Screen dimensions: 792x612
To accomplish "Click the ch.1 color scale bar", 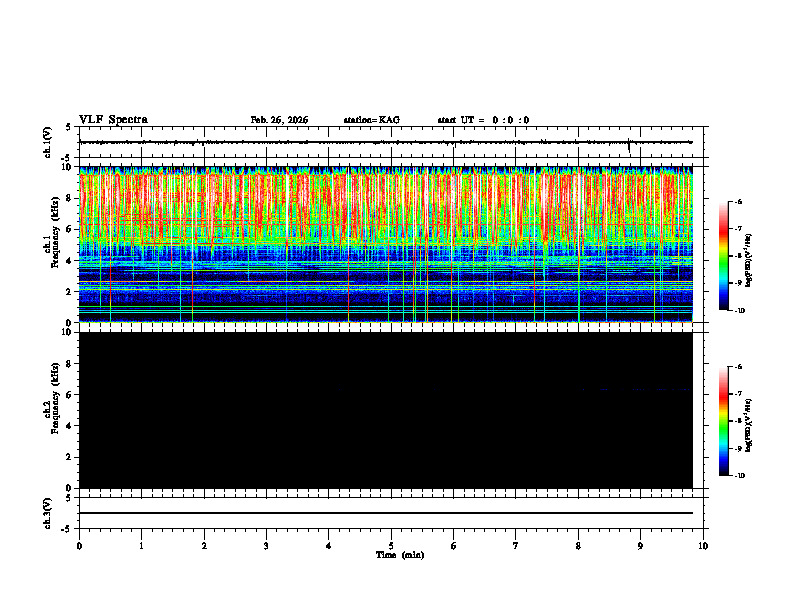I will point(724,256).
